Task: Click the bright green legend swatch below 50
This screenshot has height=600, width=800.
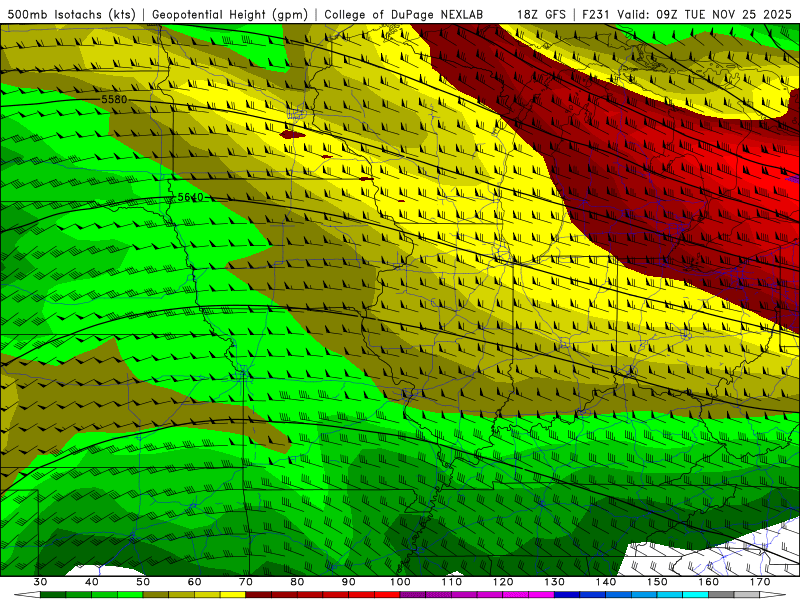Action: pos(130,594)
